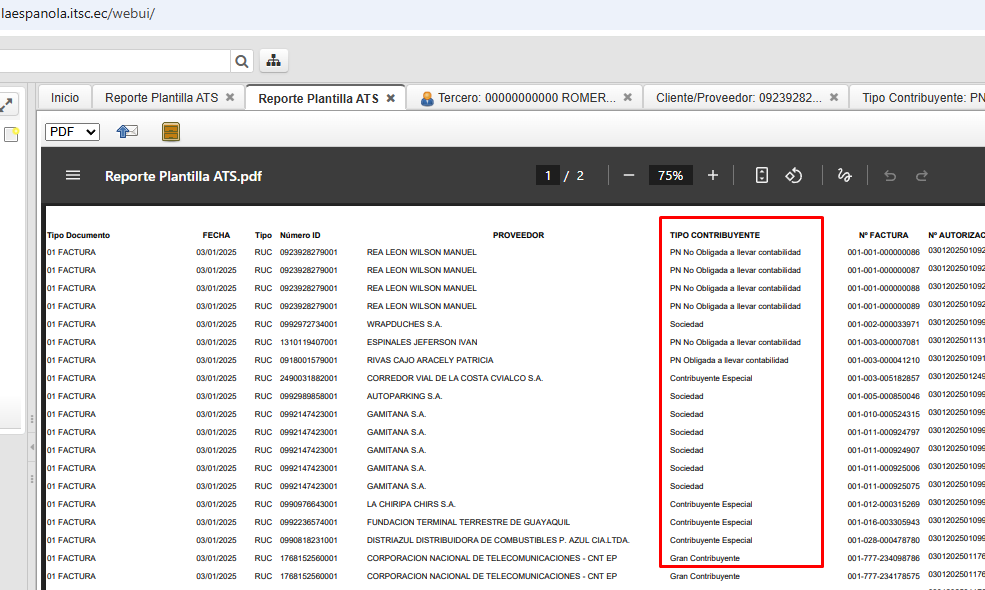This screenshot has width=985, height=590.
Task: Switch to the Cliente/Proveedor tab
Action: point(738,98)
